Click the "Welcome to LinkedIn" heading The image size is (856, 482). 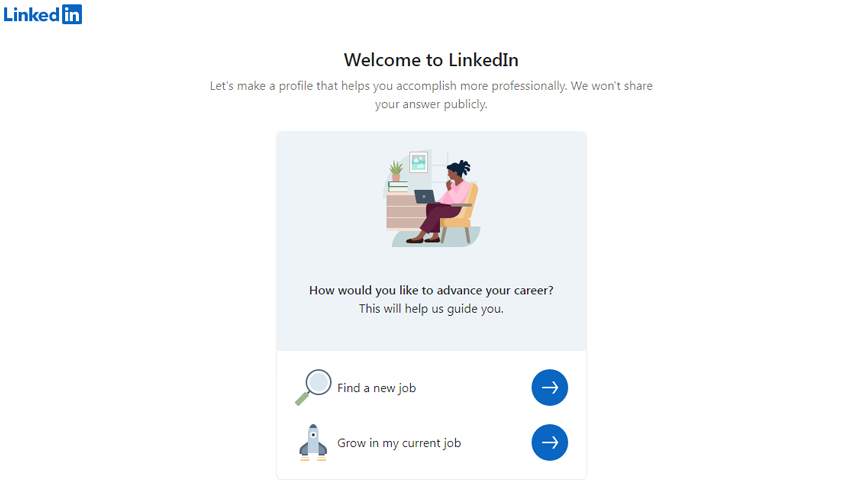click(431, 59)
